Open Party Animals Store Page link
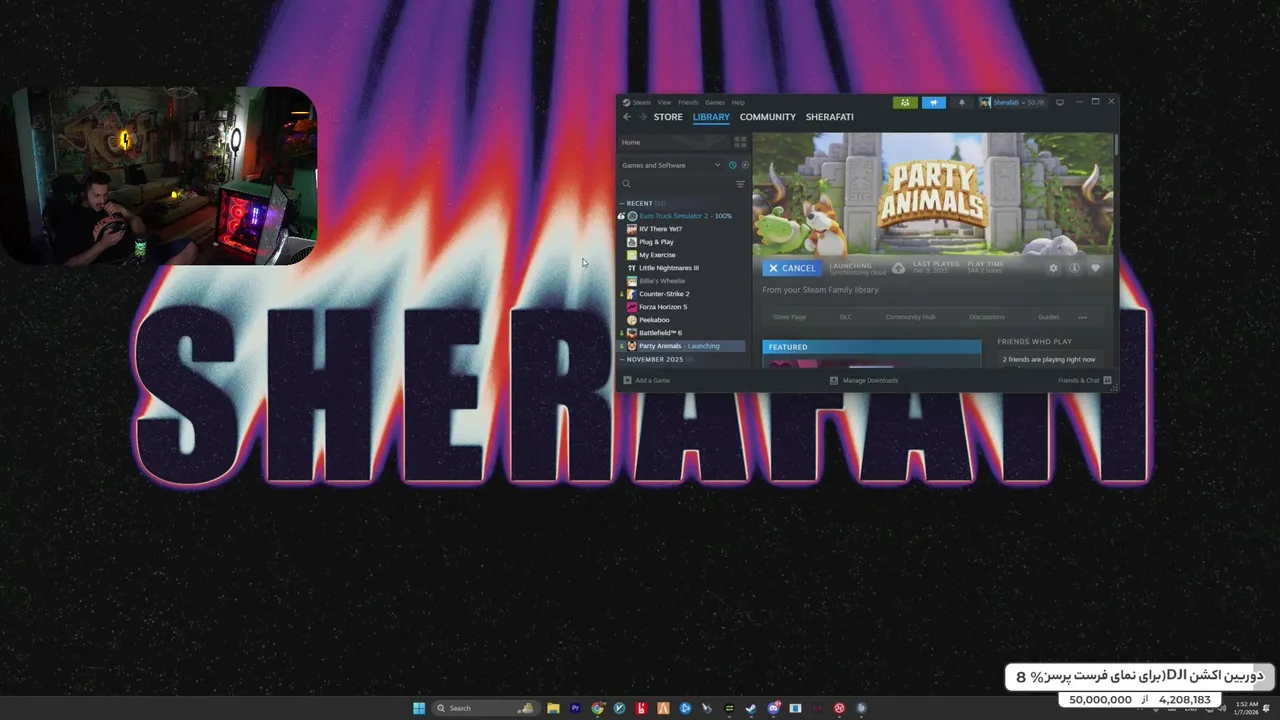The height and width of the screenshot is (720, 1280). click(789, 317)
